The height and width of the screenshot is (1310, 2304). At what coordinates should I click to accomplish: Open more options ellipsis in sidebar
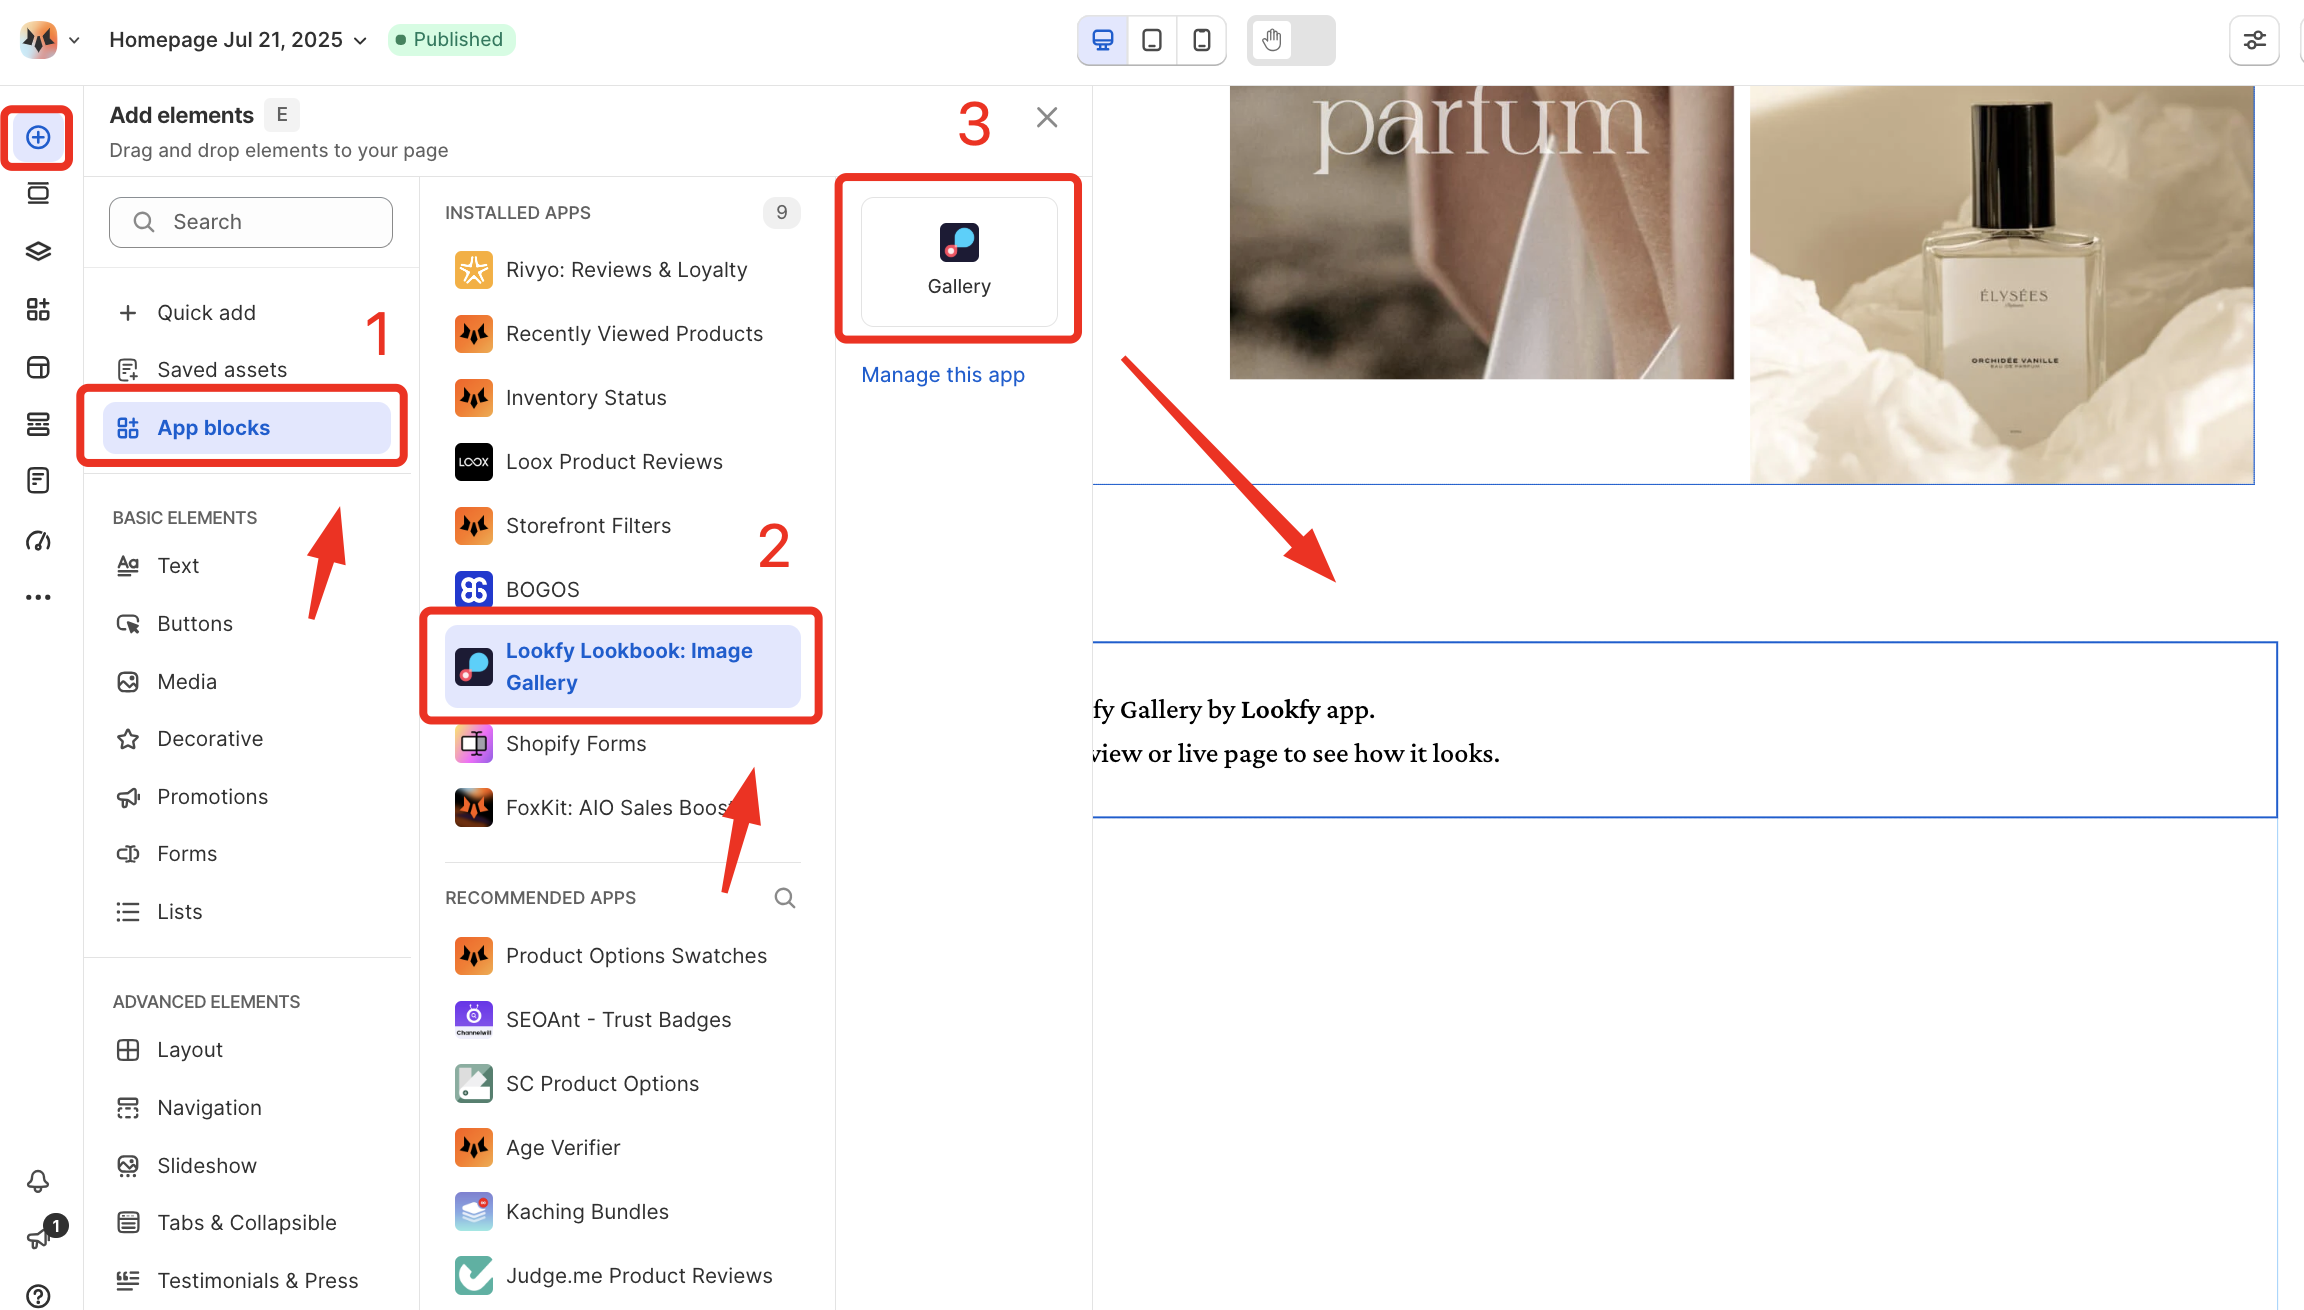(38, 597)
